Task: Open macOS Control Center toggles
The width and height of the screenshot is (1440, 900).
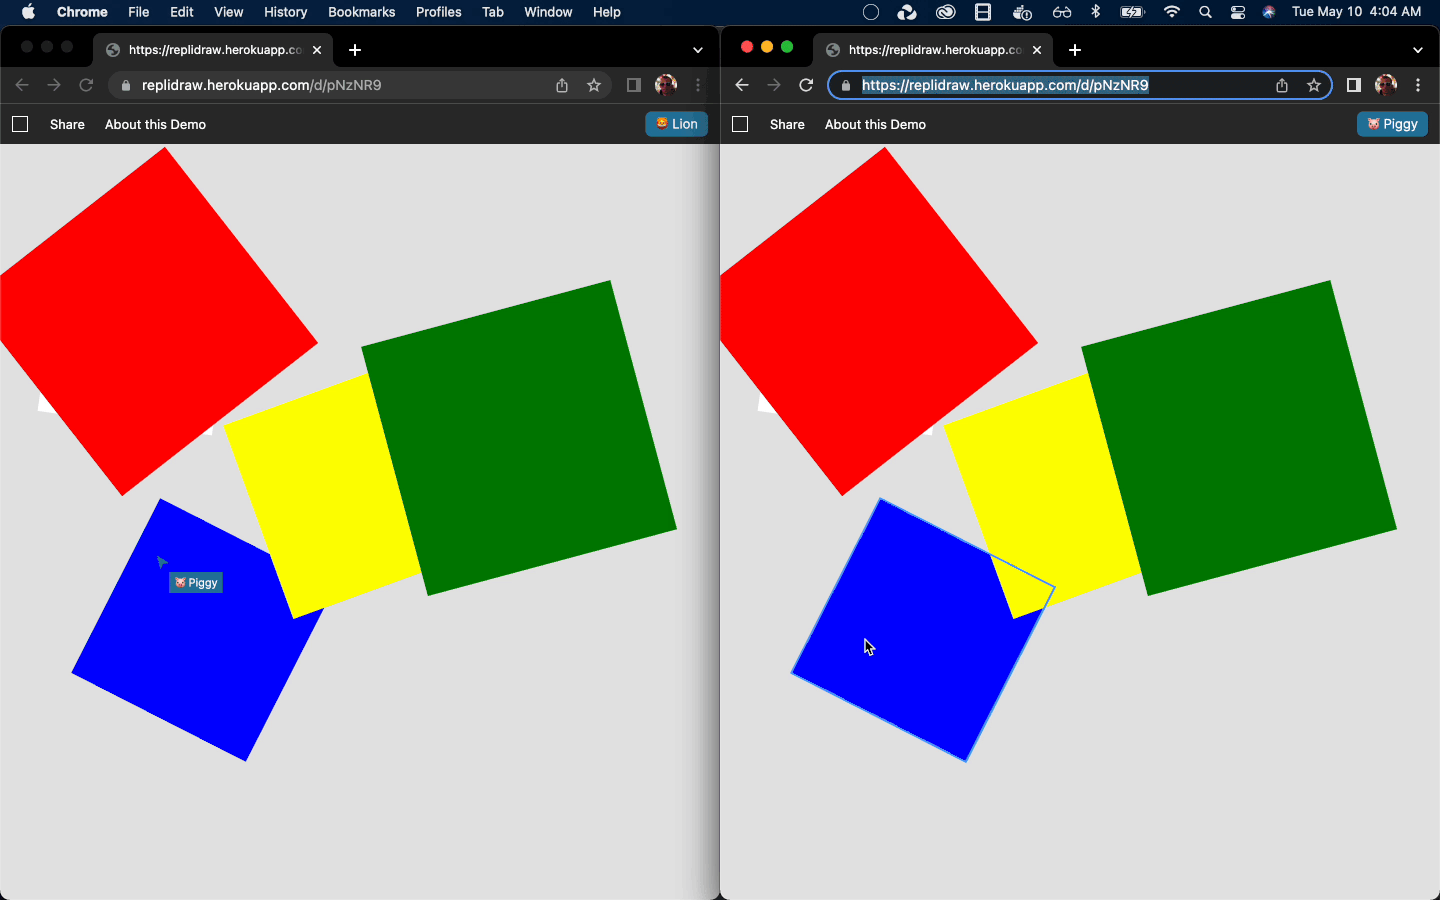Action: [1238, 12]
